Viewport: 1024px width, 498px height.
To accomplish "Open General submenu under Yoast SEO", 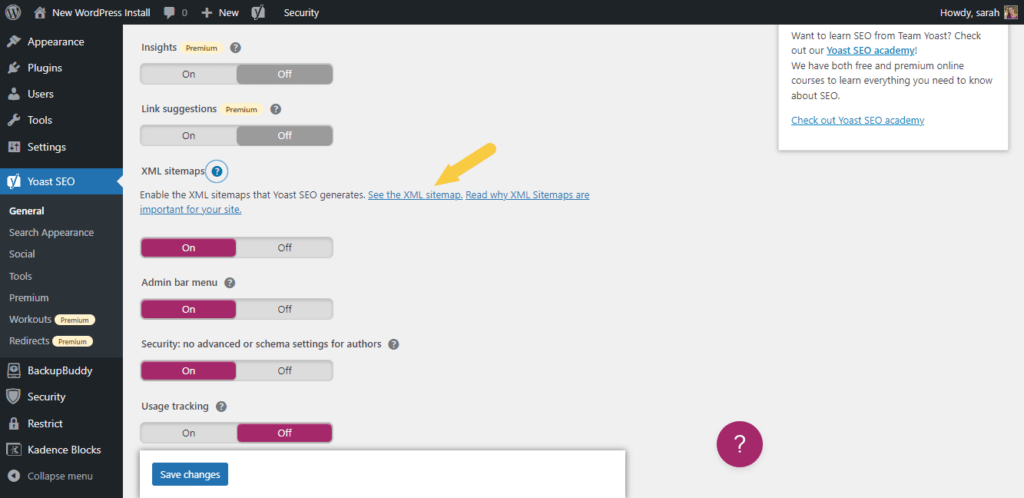I will [x=27, y=211].
